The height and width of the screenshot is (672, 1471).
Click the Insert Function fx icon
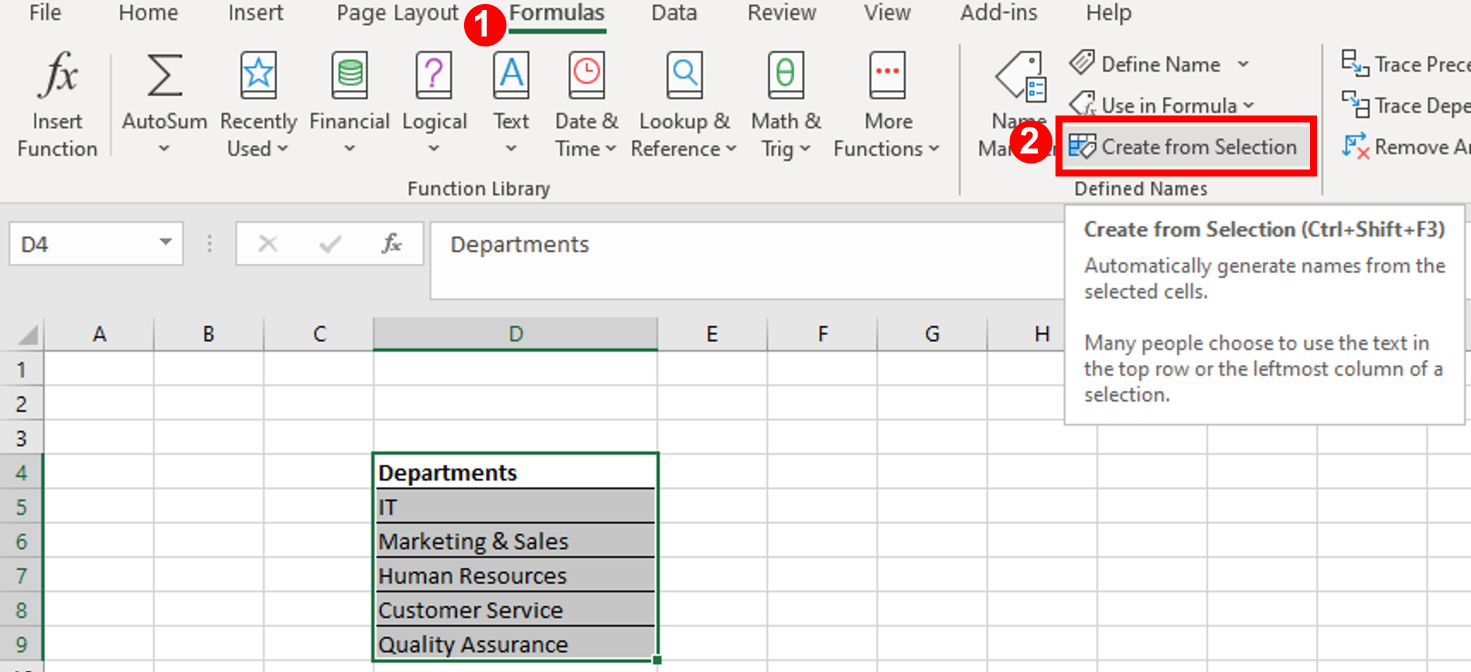pos(57,77)
